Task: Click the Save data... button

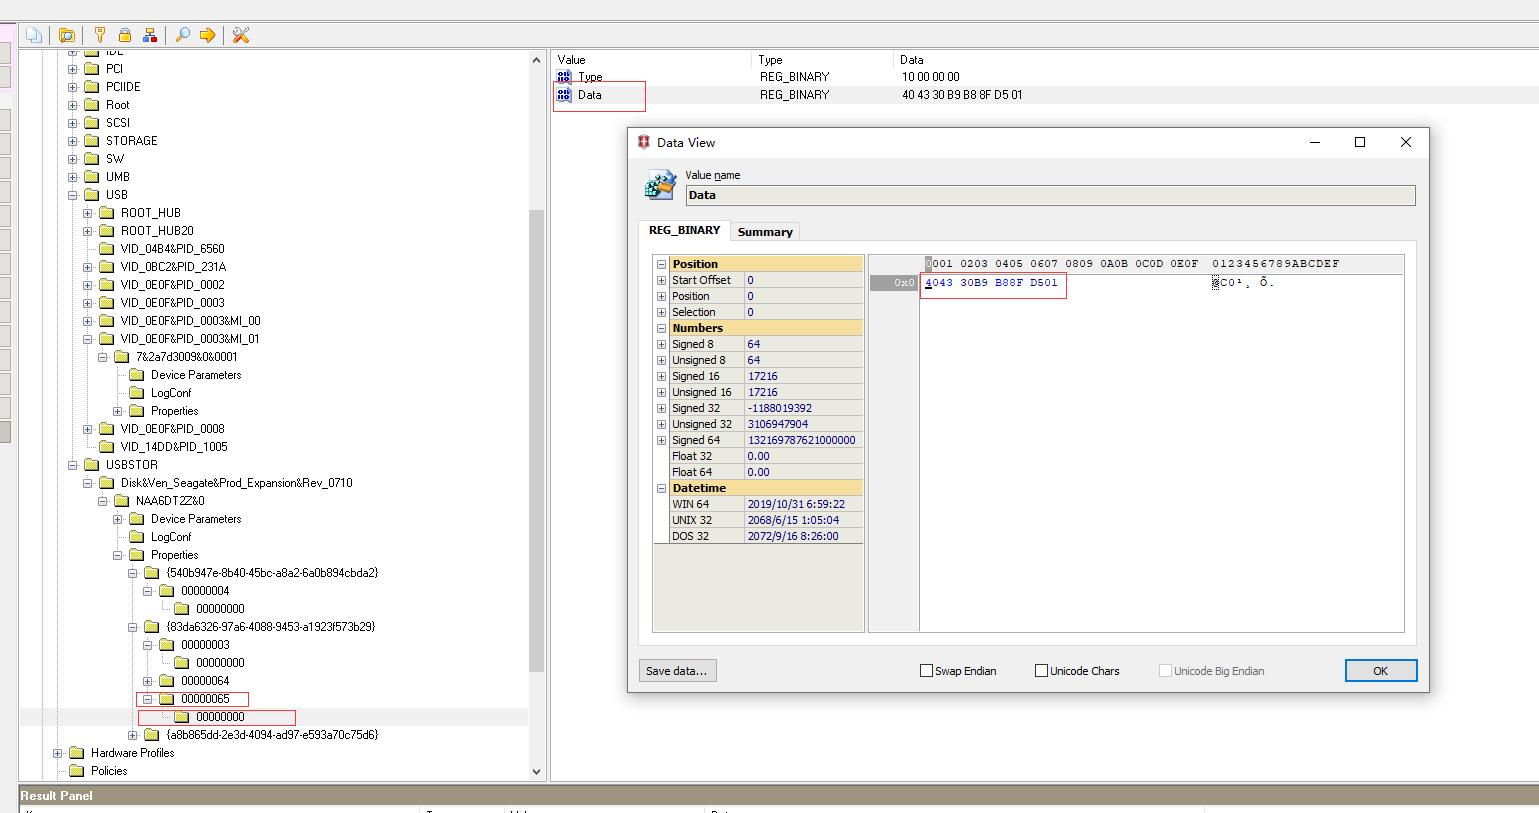Action: (x=677, y=671)
